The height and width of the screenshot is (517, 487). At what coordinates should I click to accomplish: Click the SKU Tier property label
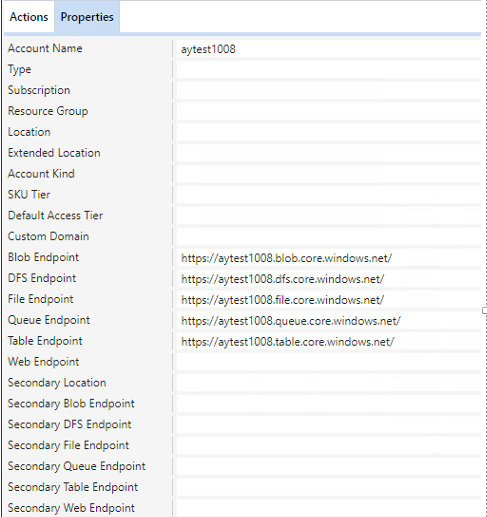coord(29,195)
